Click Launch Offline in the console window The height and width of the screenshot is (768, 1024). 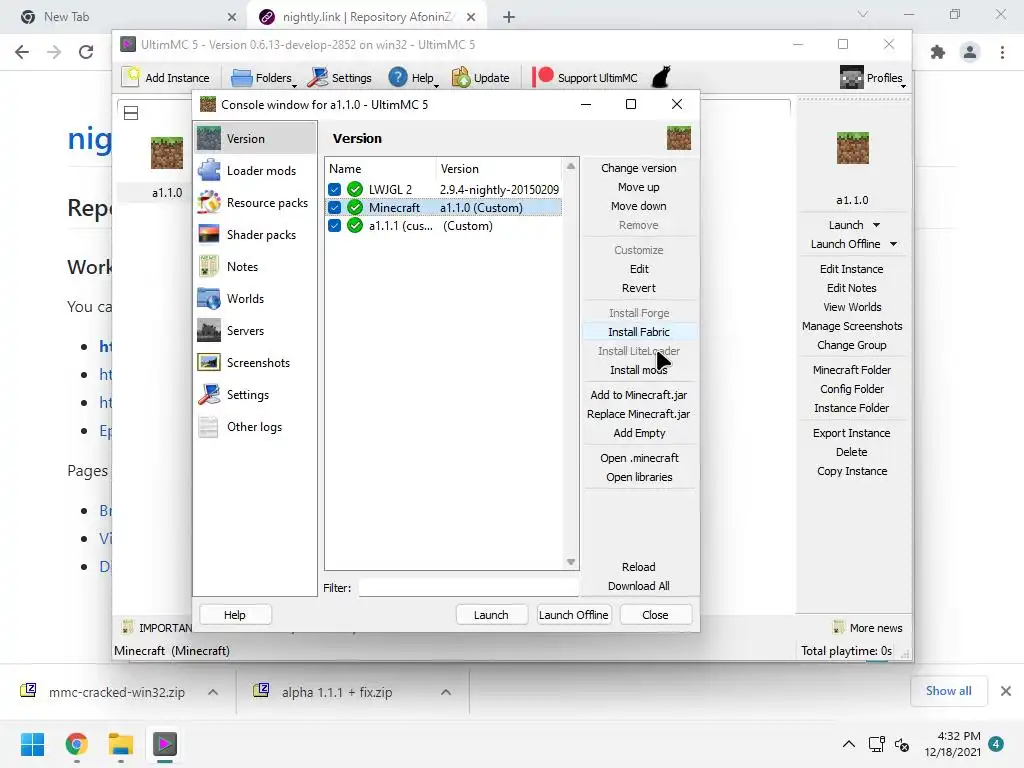(573, 615)
